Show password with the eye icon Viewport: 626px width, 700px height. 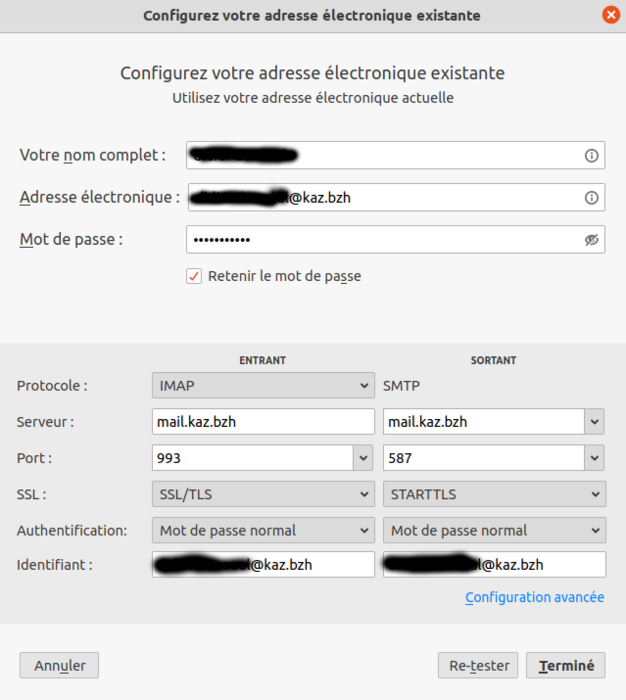click(x=591, y=240)
